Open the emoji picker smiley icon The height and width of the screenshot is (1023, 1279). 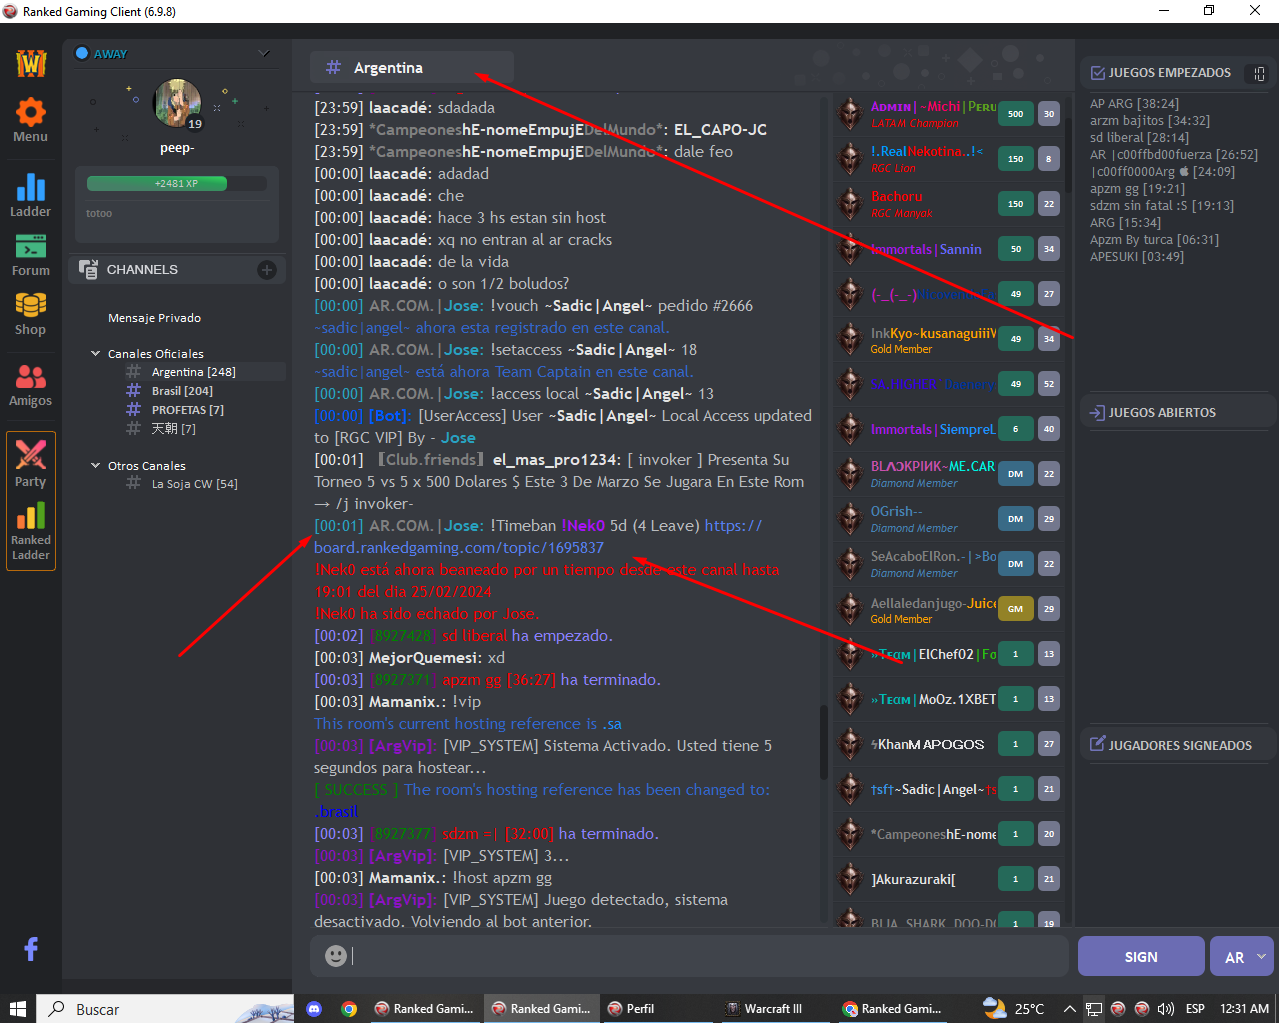pyautogui.click(x=336, y=956)
